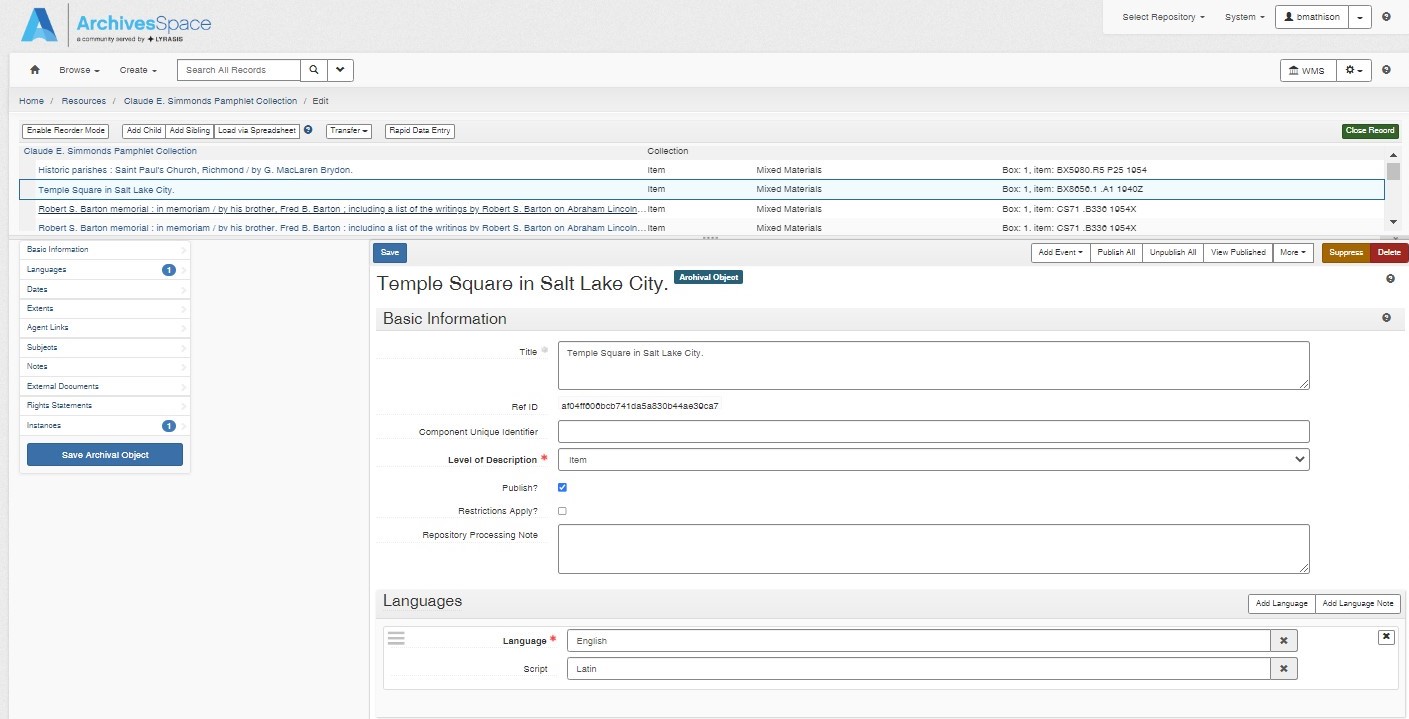Open the System menu

[1243, 16]
